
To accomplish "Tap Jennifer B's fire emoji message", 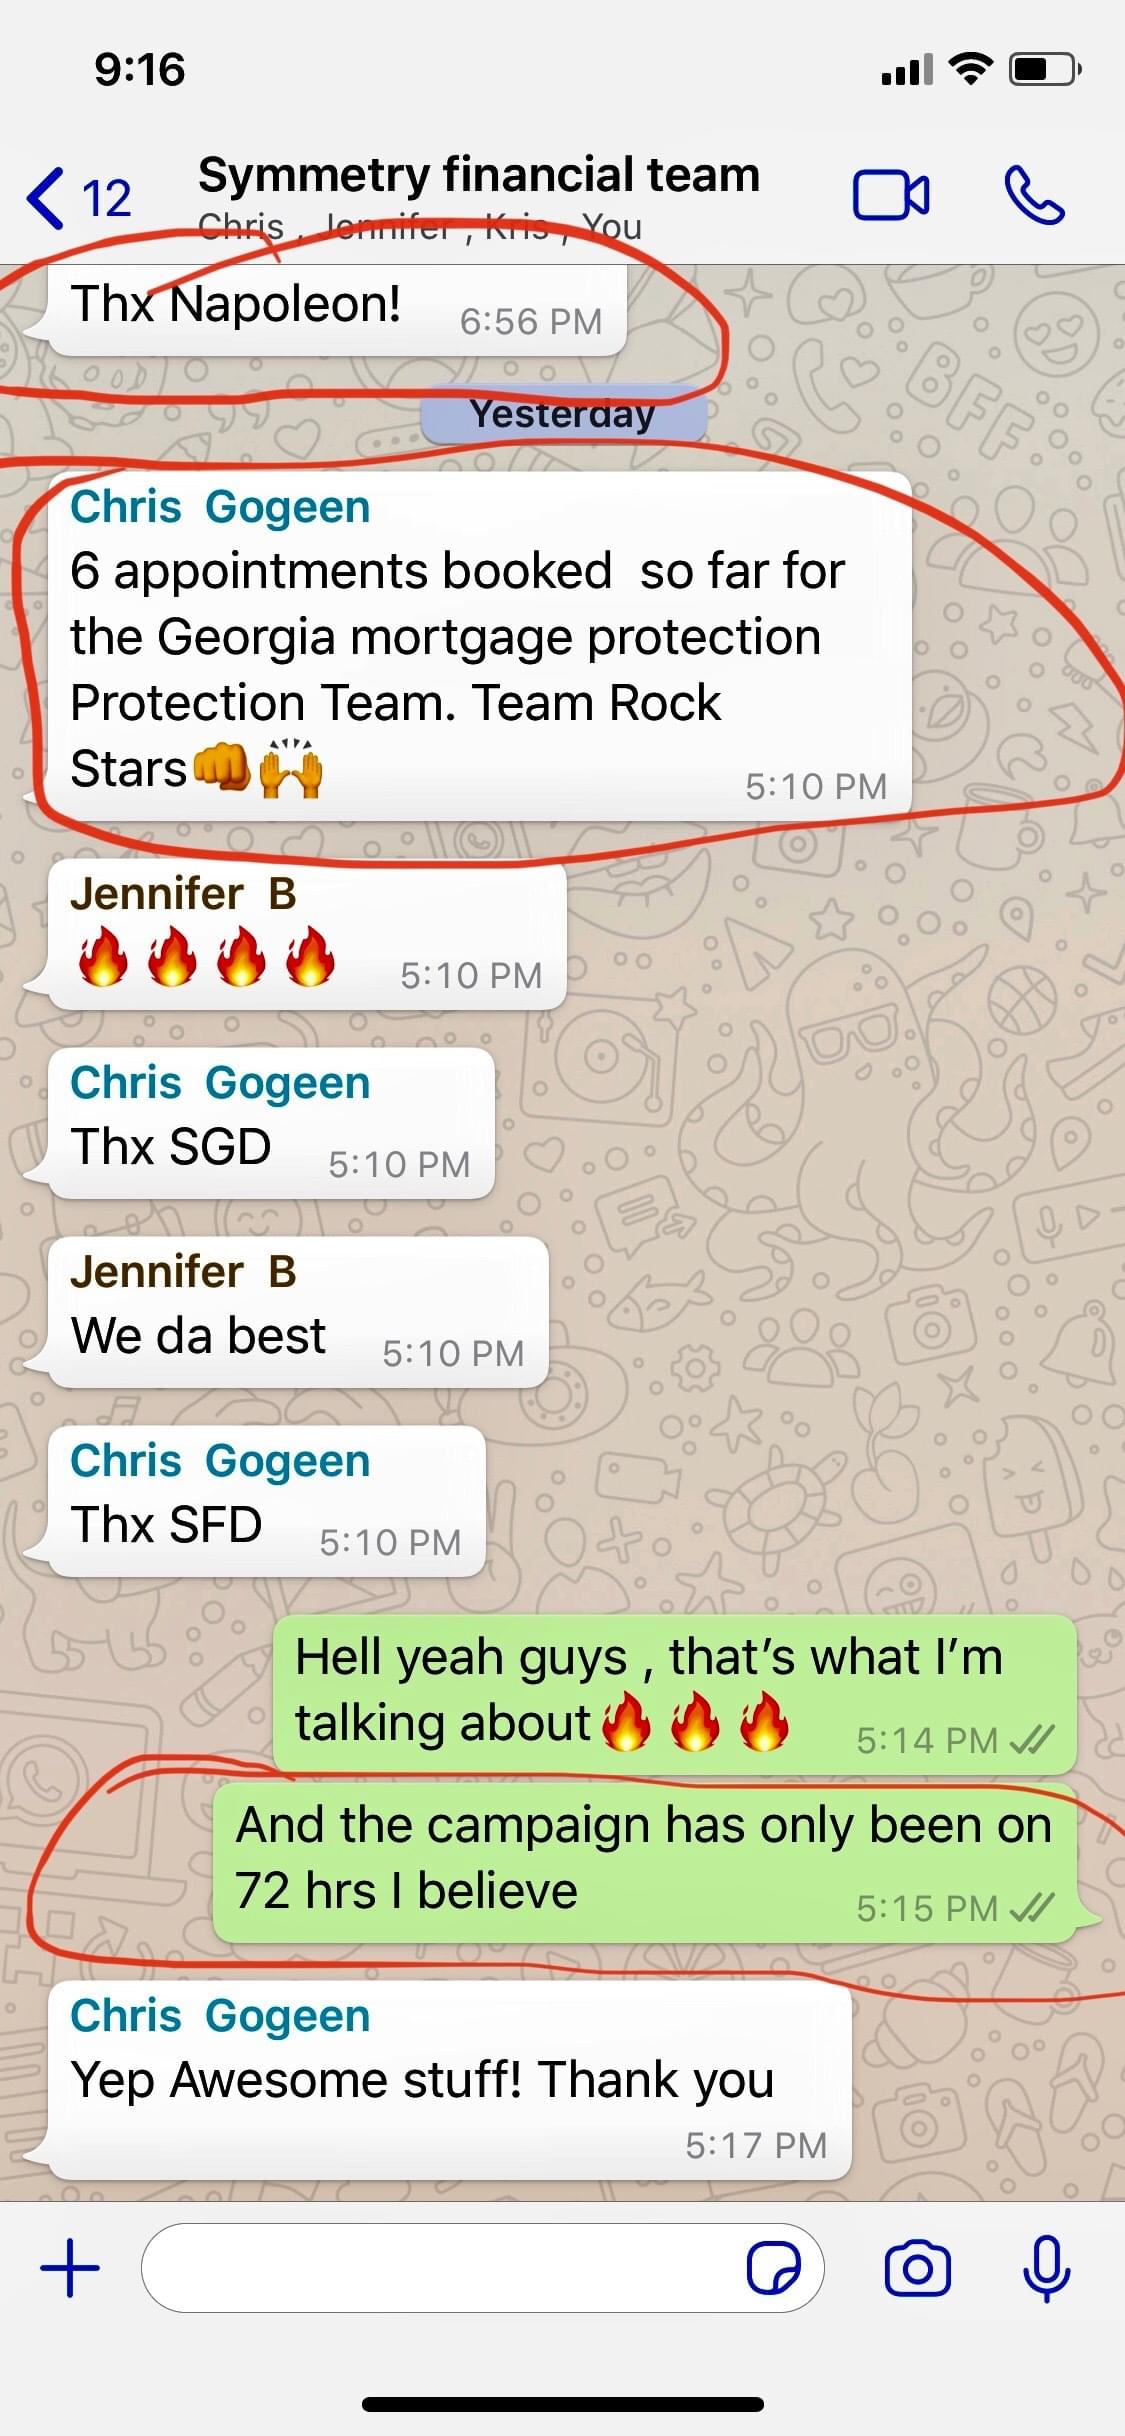I will (307, 933).
